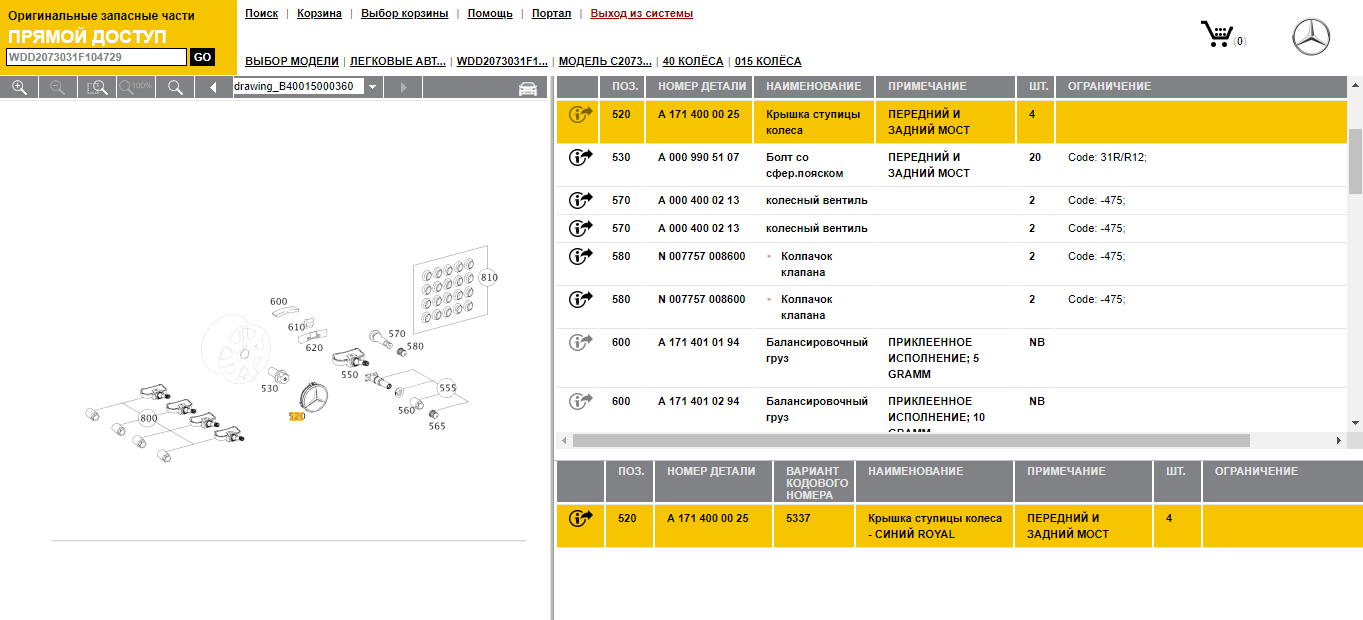Open the Помощь menu item
The image size is (1363, 620).
pos(490,13)
